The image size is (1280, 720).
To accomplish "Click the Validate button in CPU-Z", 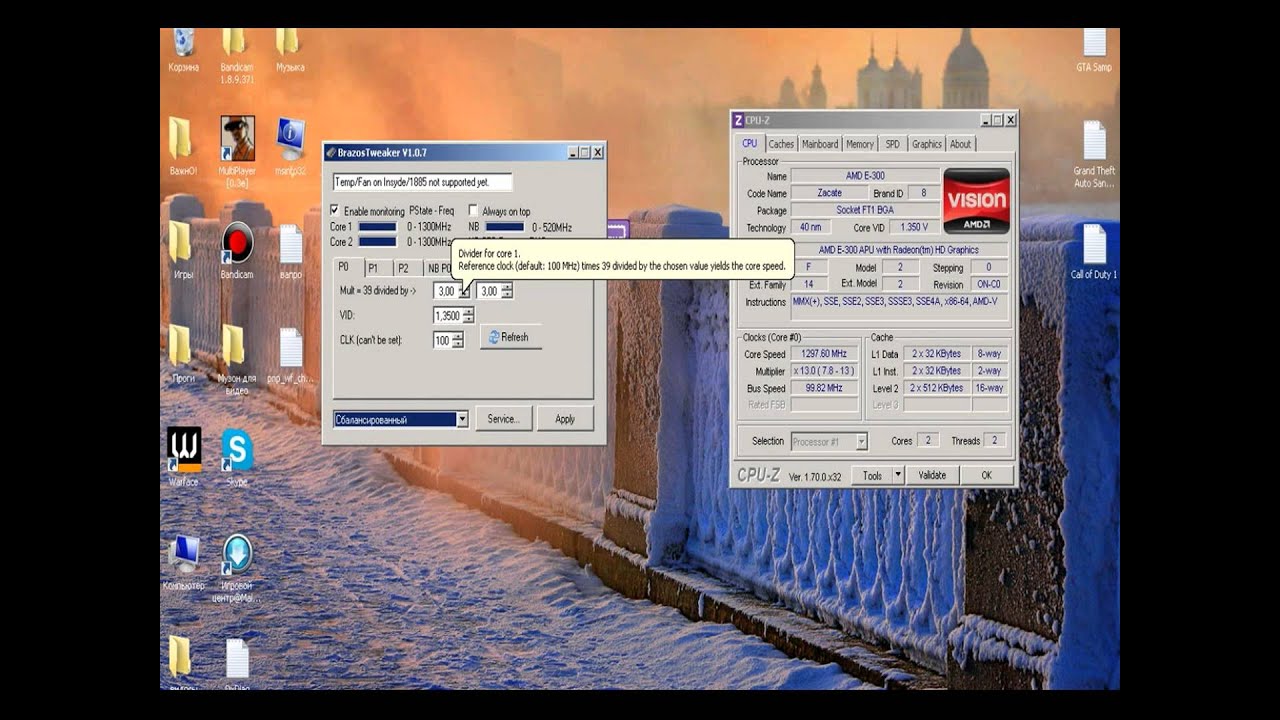I will [x=932, y=475].
